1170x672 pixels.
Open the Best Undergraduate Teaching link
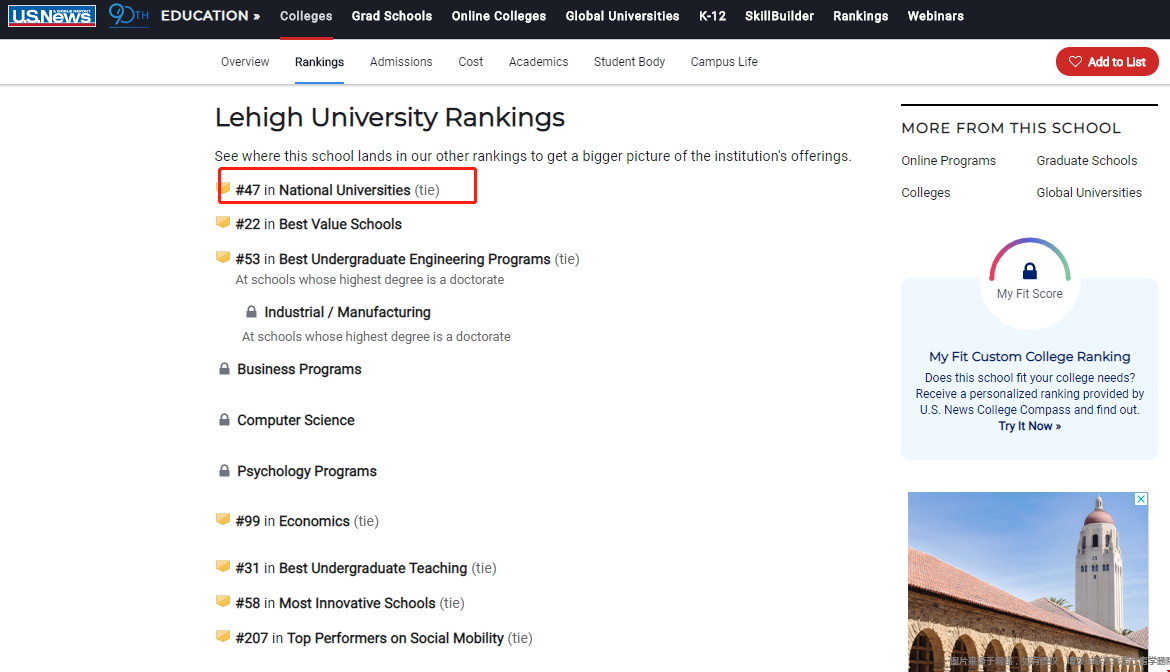point(373,568)
